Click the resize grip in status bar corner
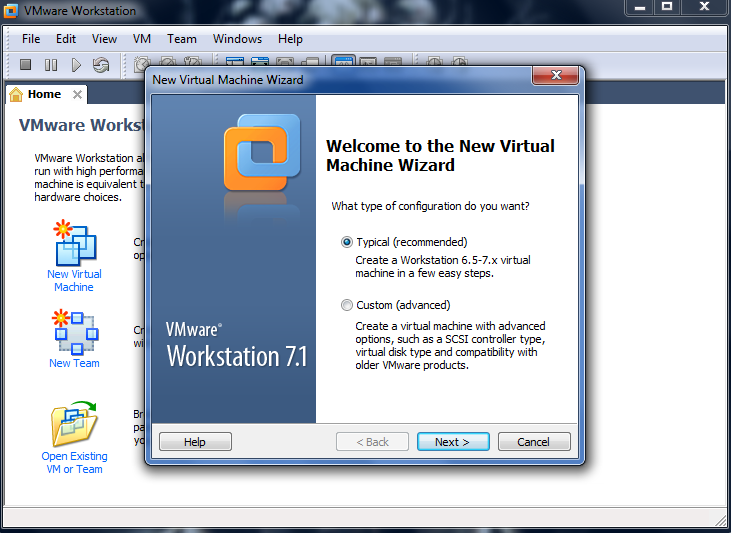The width and height of the screenshot is (731, 533). (x=721, y=519)
